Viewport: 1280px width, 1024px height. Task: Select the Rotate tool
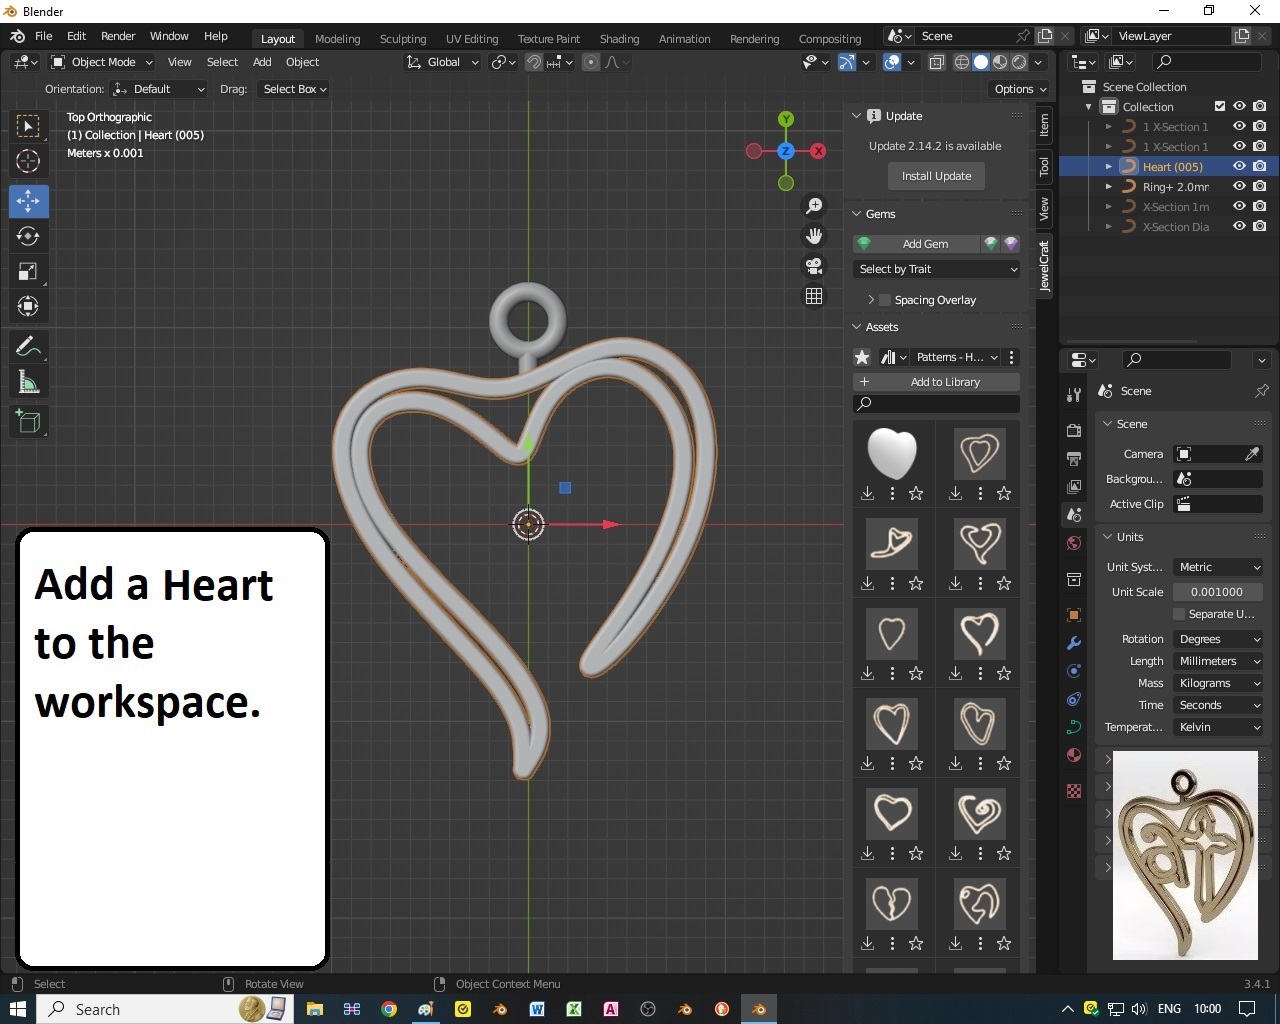pyautogui.click(x=28, y=237)
